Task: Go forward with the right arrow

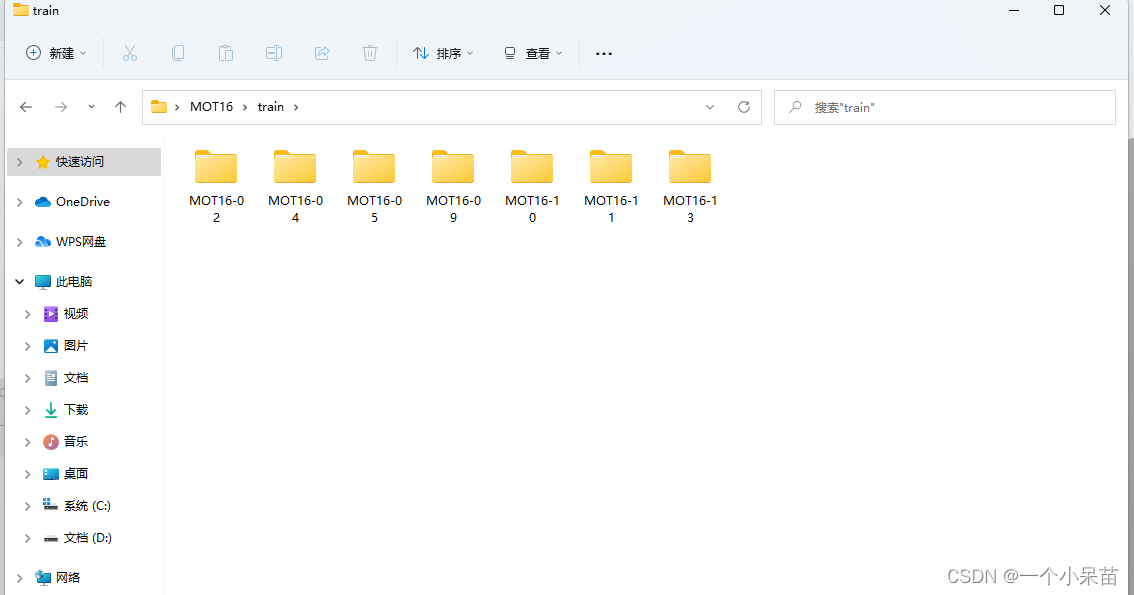Action: pyautogui.click(x=61, y=107)
